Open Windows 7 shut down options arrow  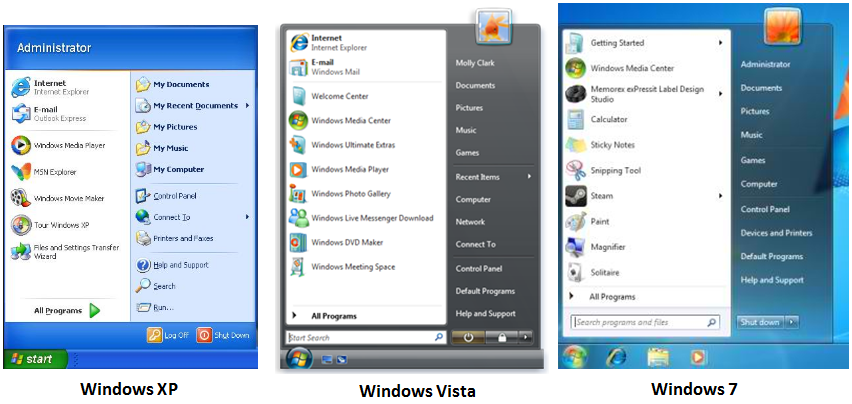(x=792, y=322)
